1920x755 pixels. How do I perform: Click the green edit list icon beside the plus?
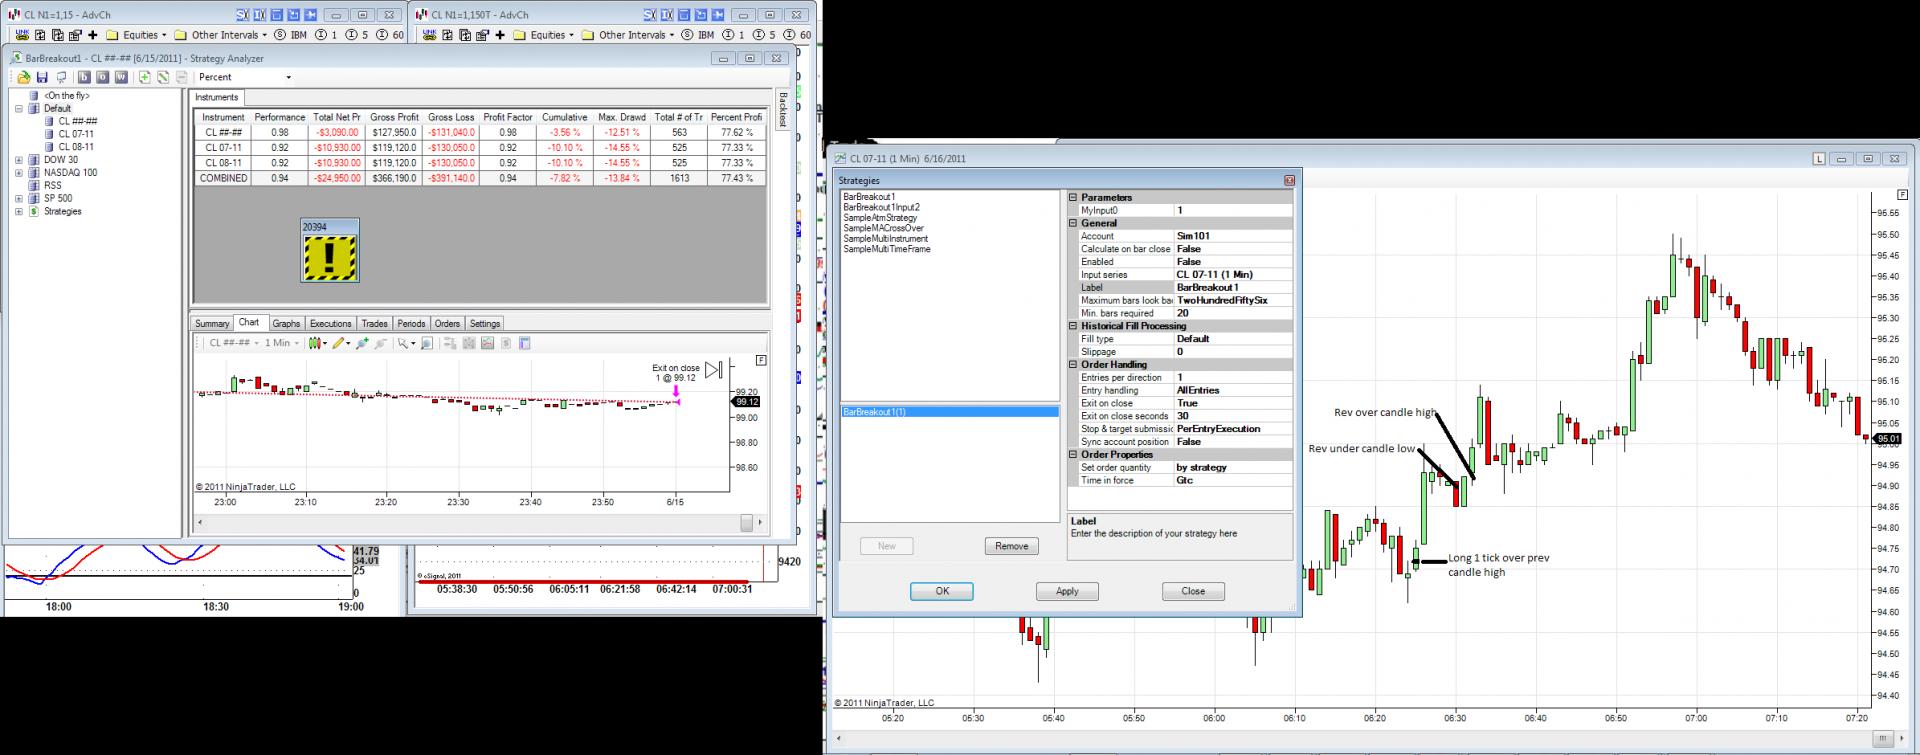[x=163, y=77]
